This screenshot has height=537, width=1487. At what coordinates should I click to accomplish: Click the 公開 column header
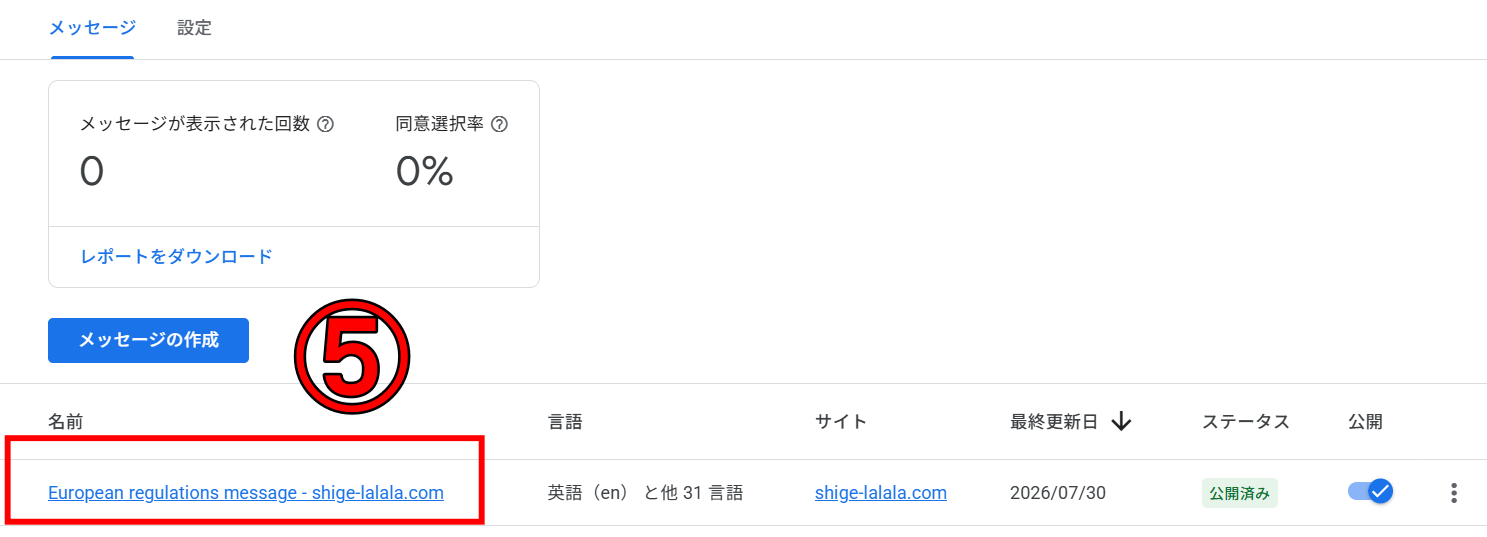[1365, 422]
